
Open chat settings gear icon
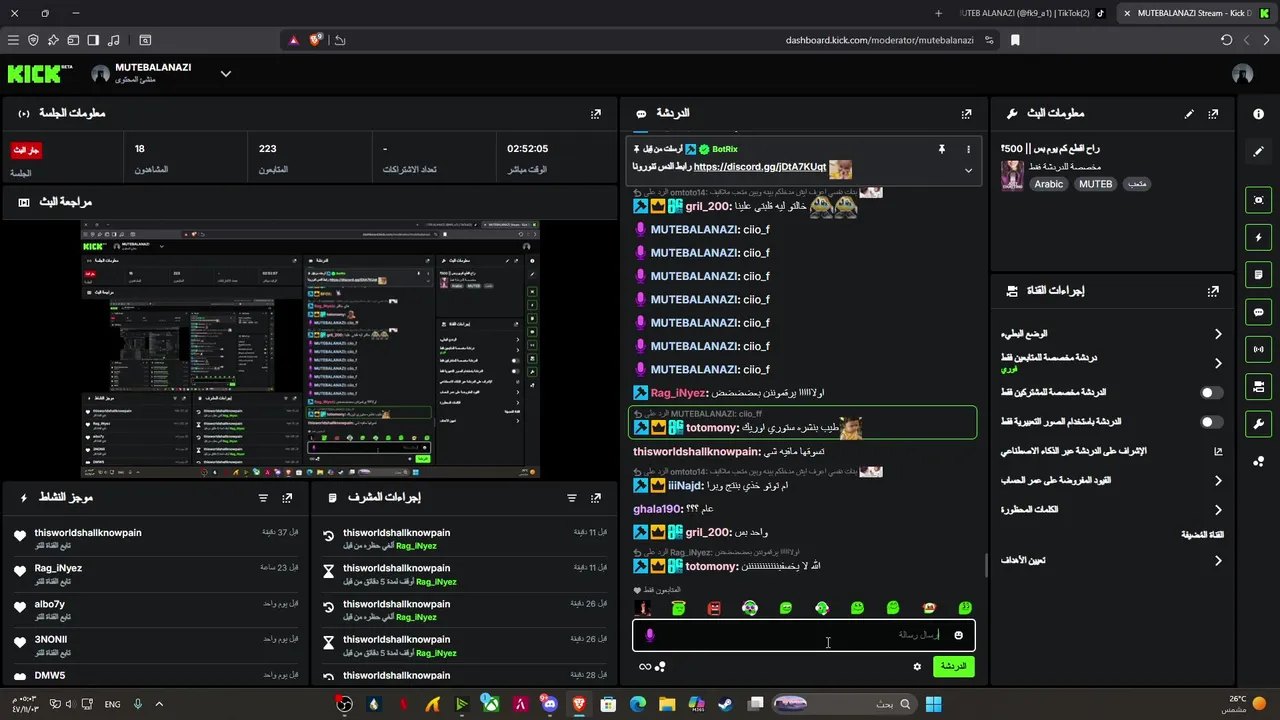(917, 666)
